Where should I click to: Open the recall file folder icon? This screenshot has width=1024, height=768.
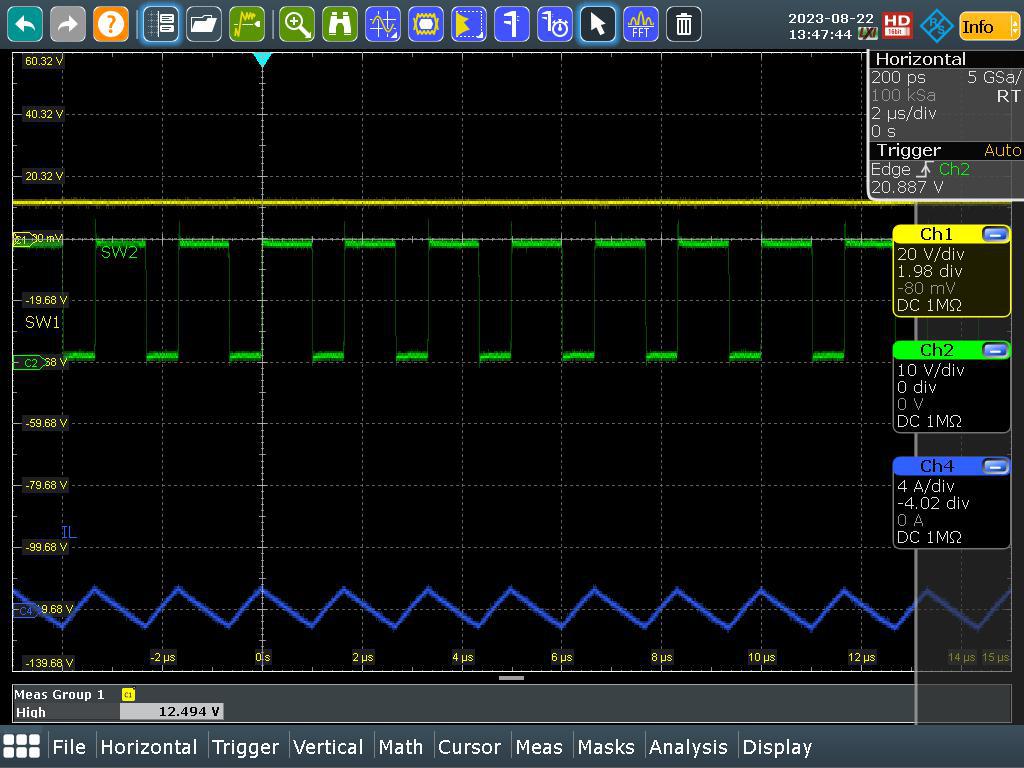coord(203,24)
